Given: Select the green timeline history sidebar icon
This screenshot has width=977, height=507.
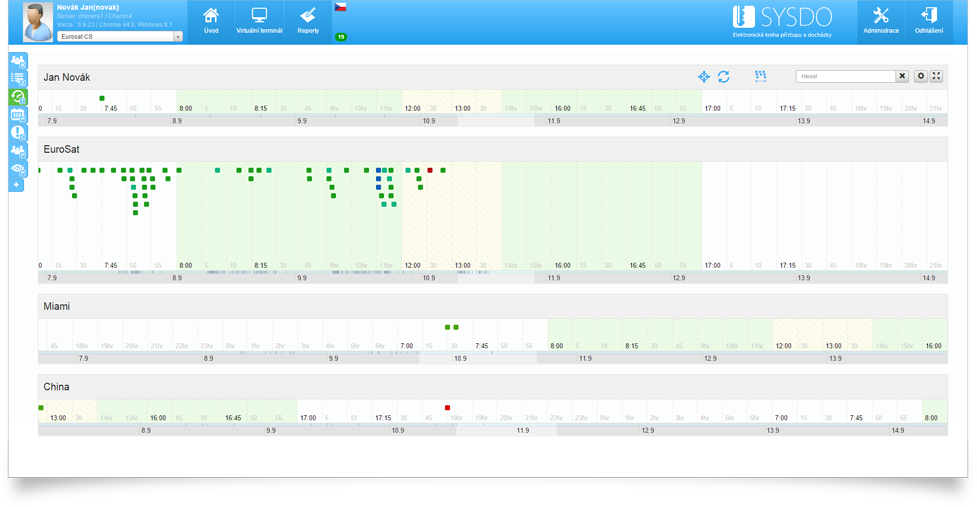Looking at the screenshot, I should point(18,97).
